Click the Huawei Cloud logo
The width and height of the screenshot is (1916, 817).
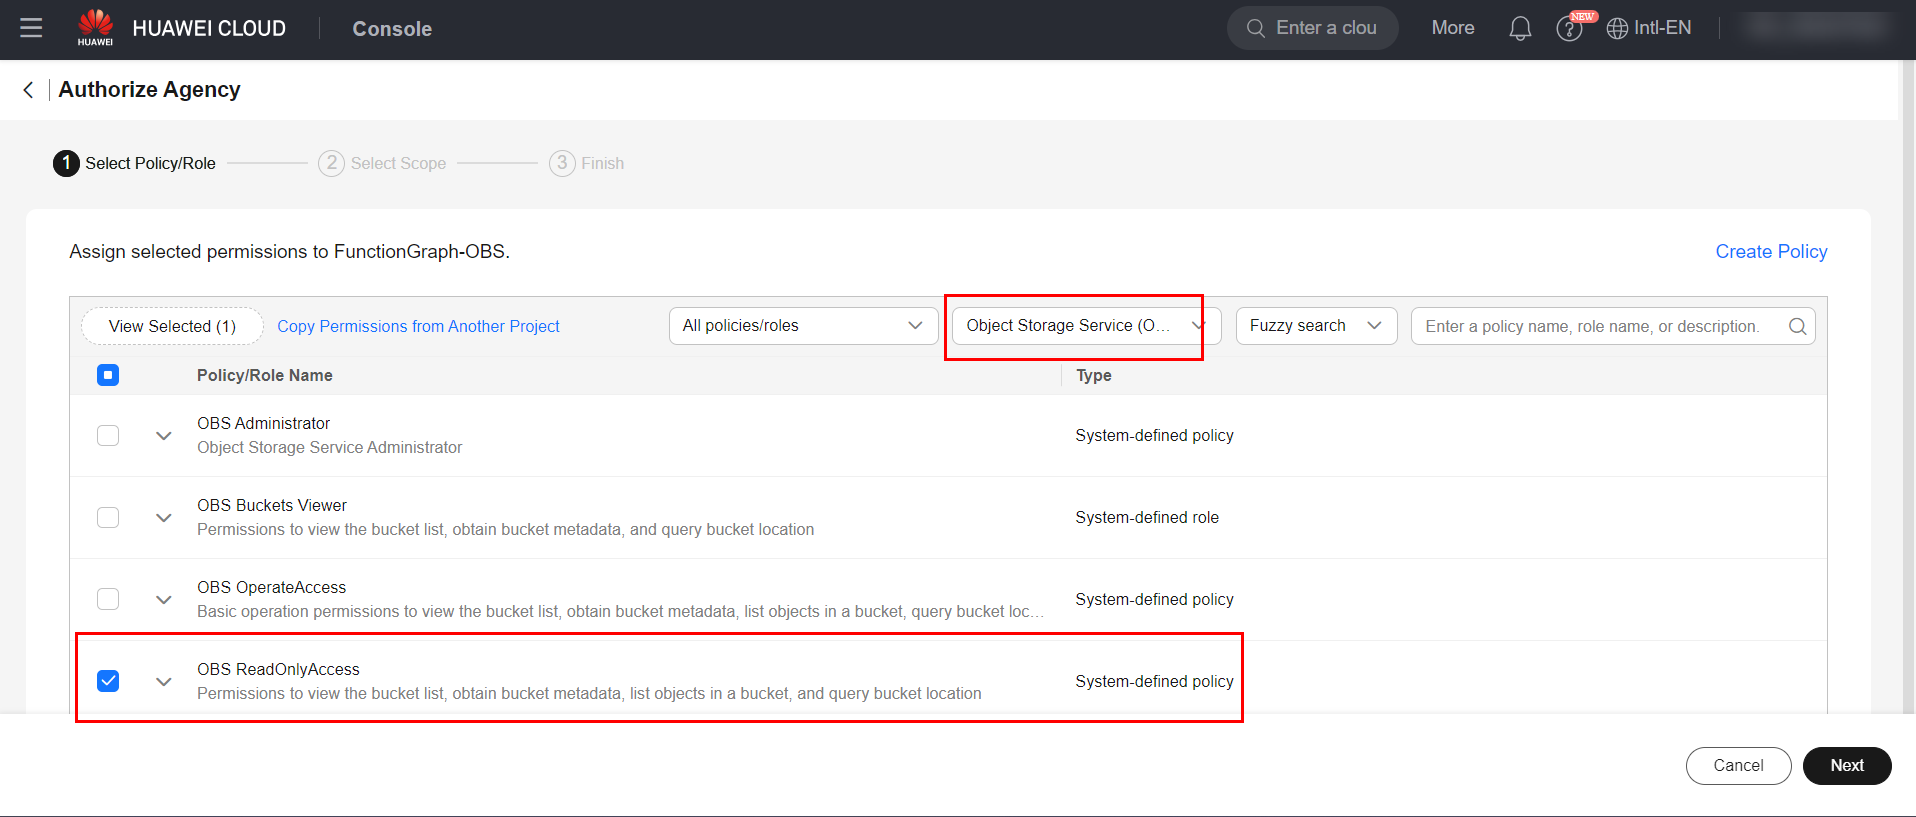[x=96, y=28]
